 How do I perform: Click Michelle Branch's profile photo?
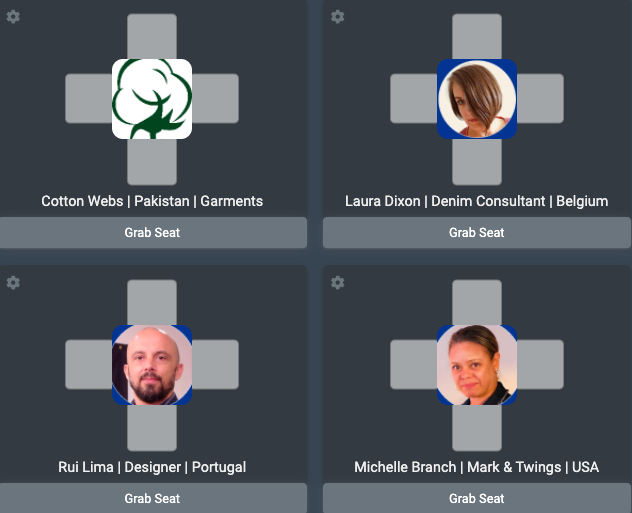tap(477, 365)
